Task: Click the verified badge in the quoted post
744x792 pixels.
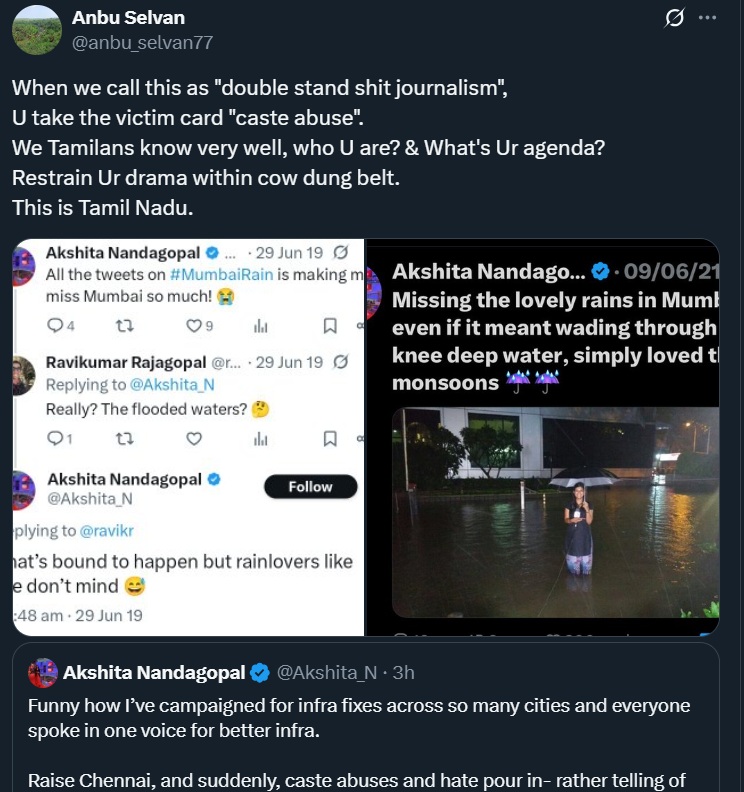Action: click(258, 671)
